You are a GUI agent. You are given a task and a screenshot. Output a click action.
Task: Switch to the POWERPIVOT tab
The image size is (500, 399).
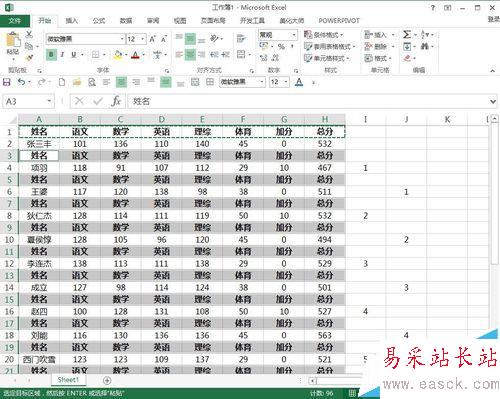click(x=339, y=21)
